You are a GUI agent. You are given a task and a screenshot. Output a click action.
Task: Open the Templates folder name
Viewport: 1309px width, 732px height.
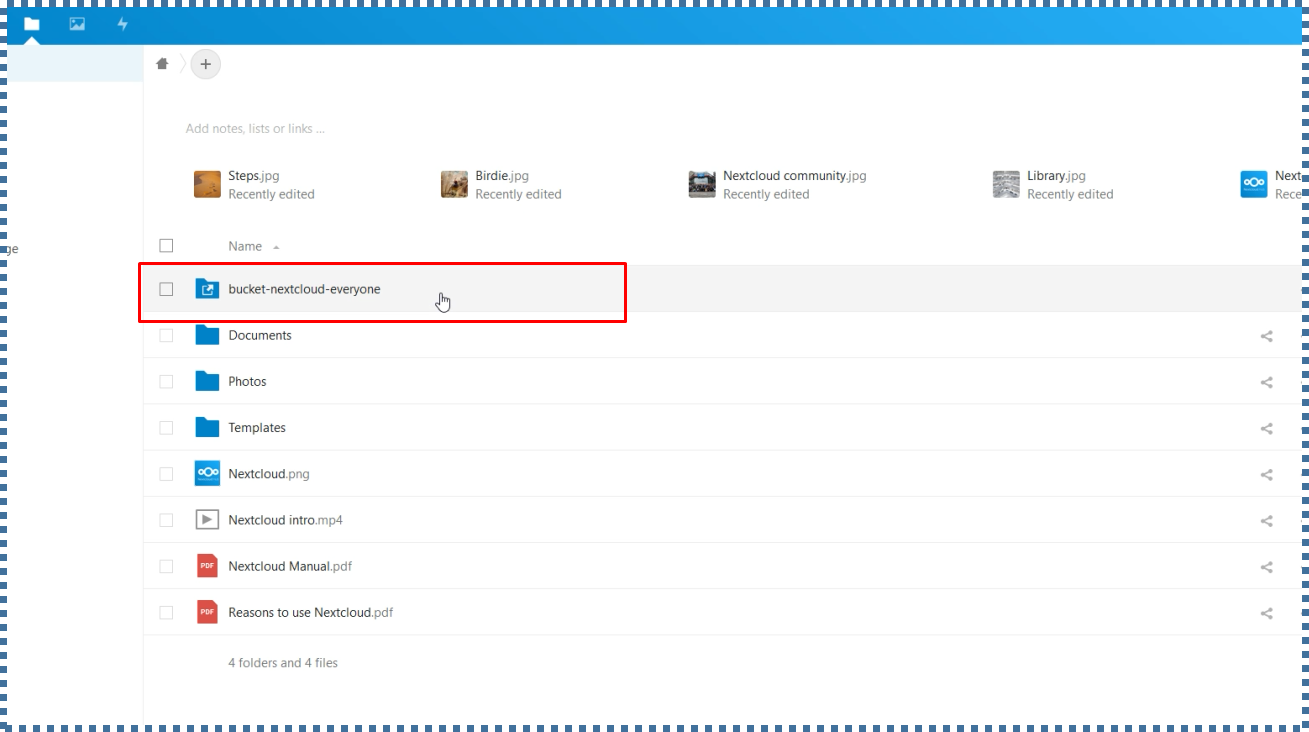tap(257, 427)
